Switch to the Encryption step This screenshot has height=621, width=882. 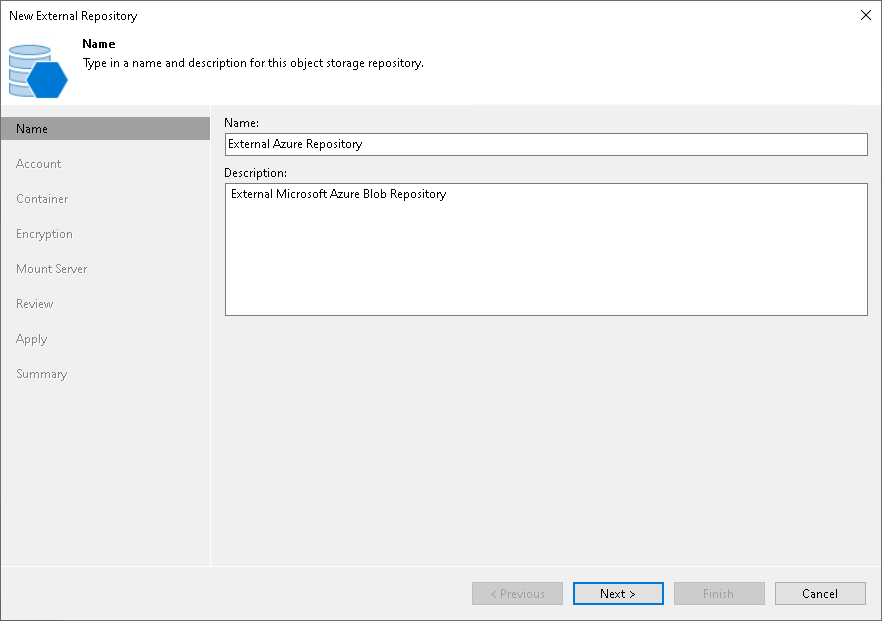pyautogui.click(x=44, y=234)
